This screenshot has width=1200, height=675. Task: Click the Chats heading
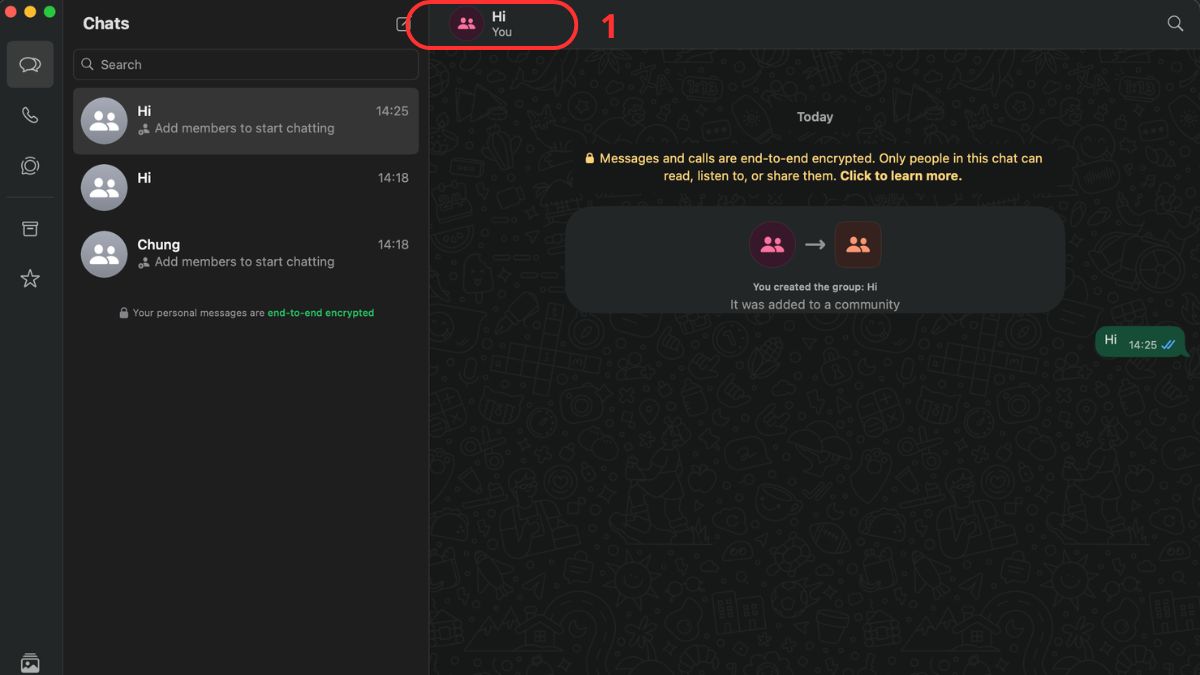click(106, 23)
